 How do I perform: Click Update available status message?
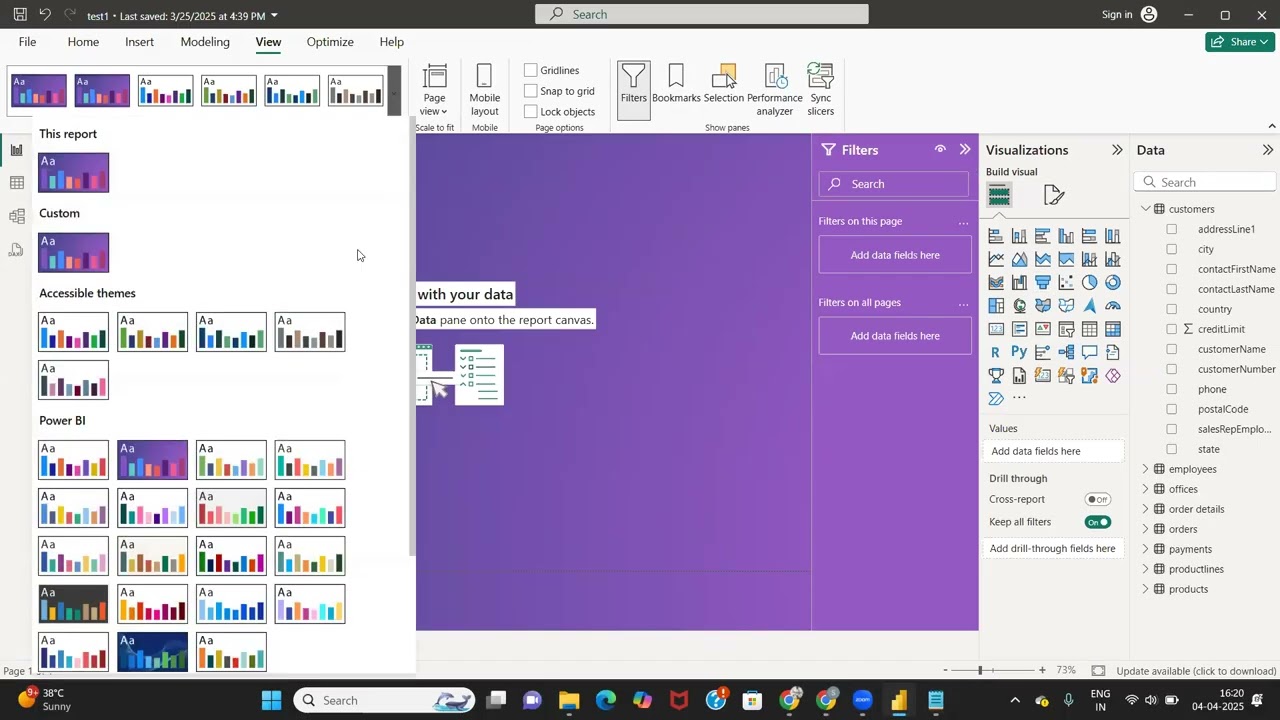1196,671
